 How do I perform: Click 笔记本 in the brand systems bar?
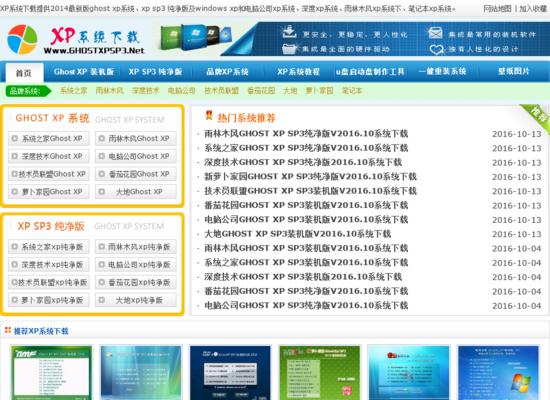(352, 91)
